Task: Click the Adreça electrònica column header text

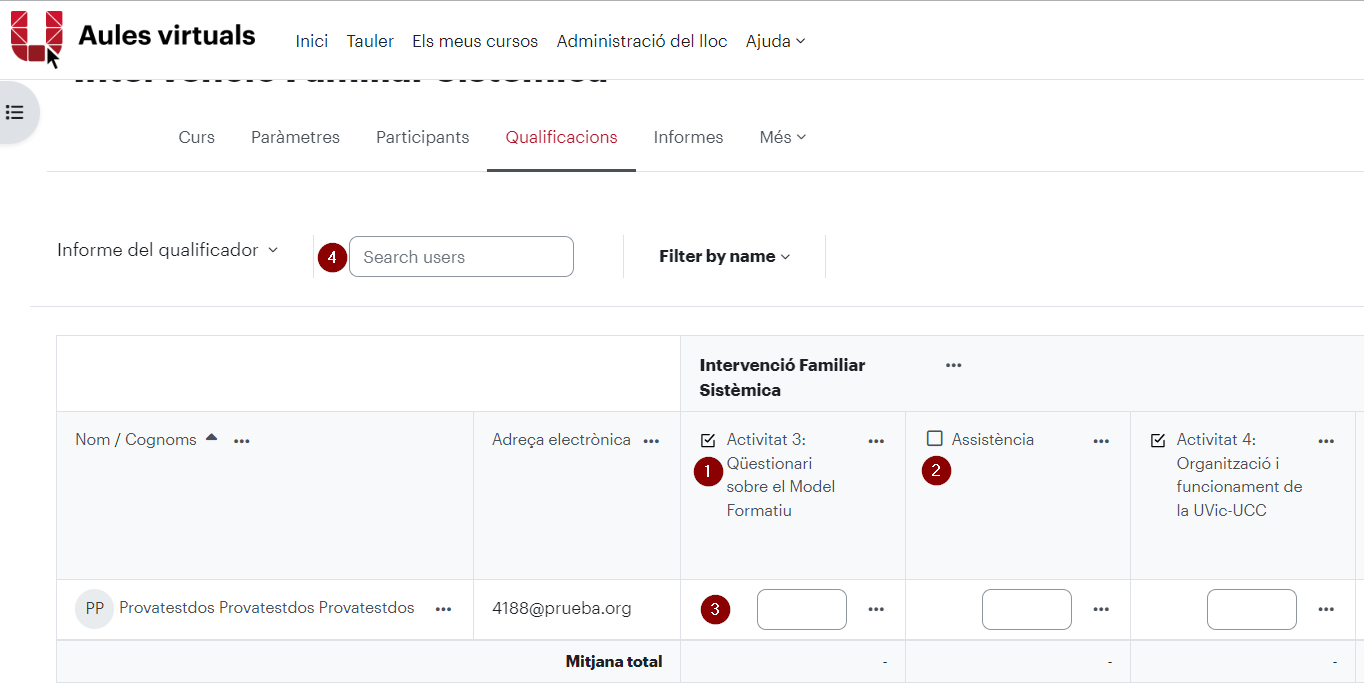Action: click(x=561, y=439)
